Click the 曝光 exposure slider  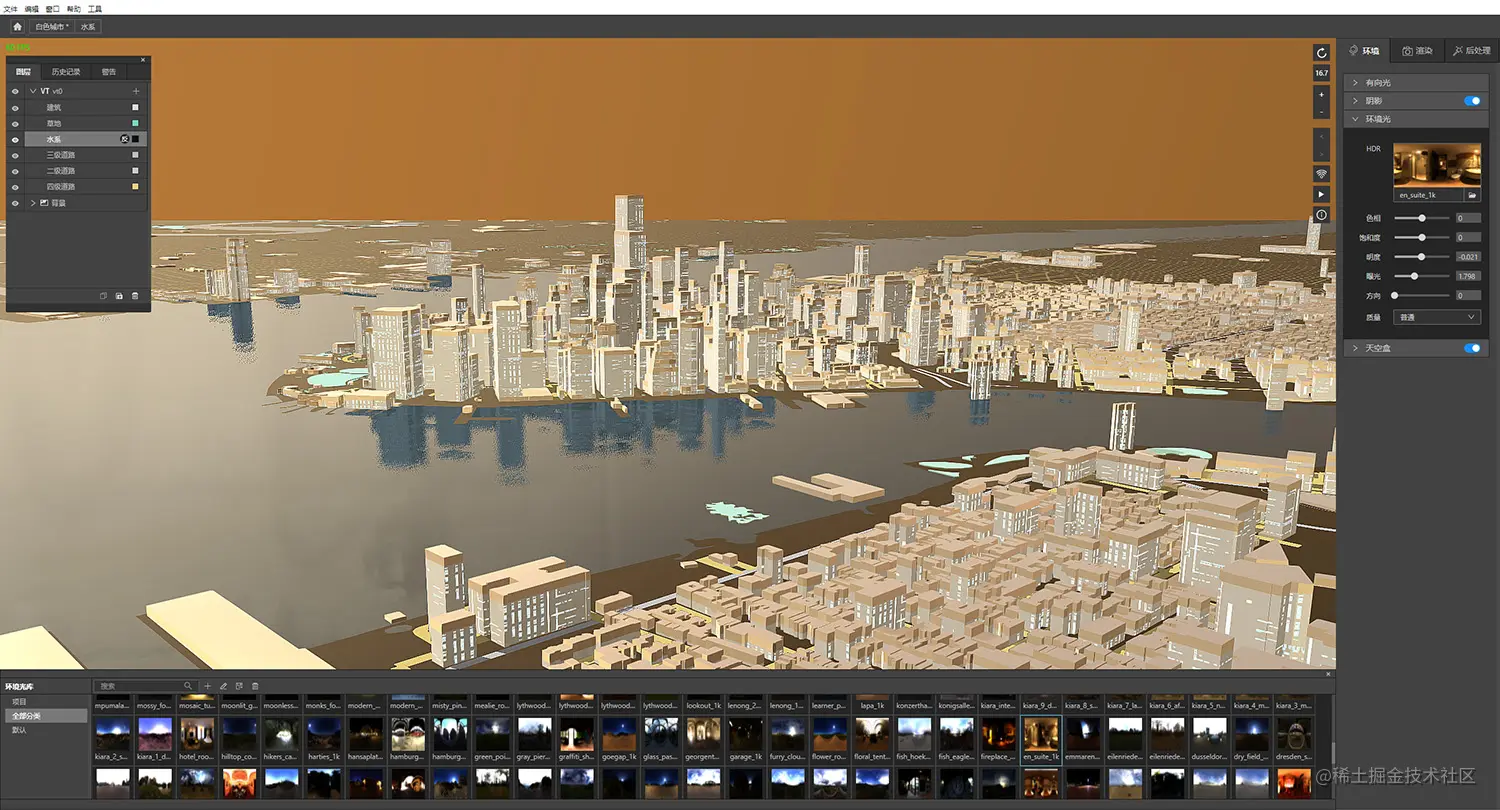click(1422, 276)
